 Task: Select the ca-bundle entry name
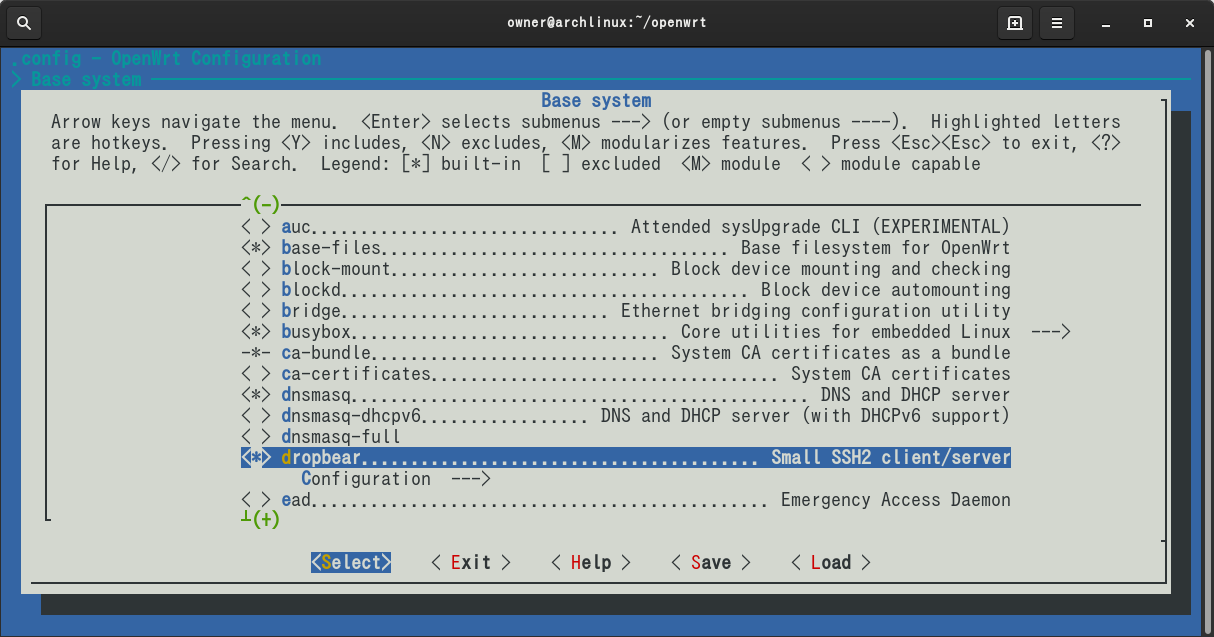[326, 353]
